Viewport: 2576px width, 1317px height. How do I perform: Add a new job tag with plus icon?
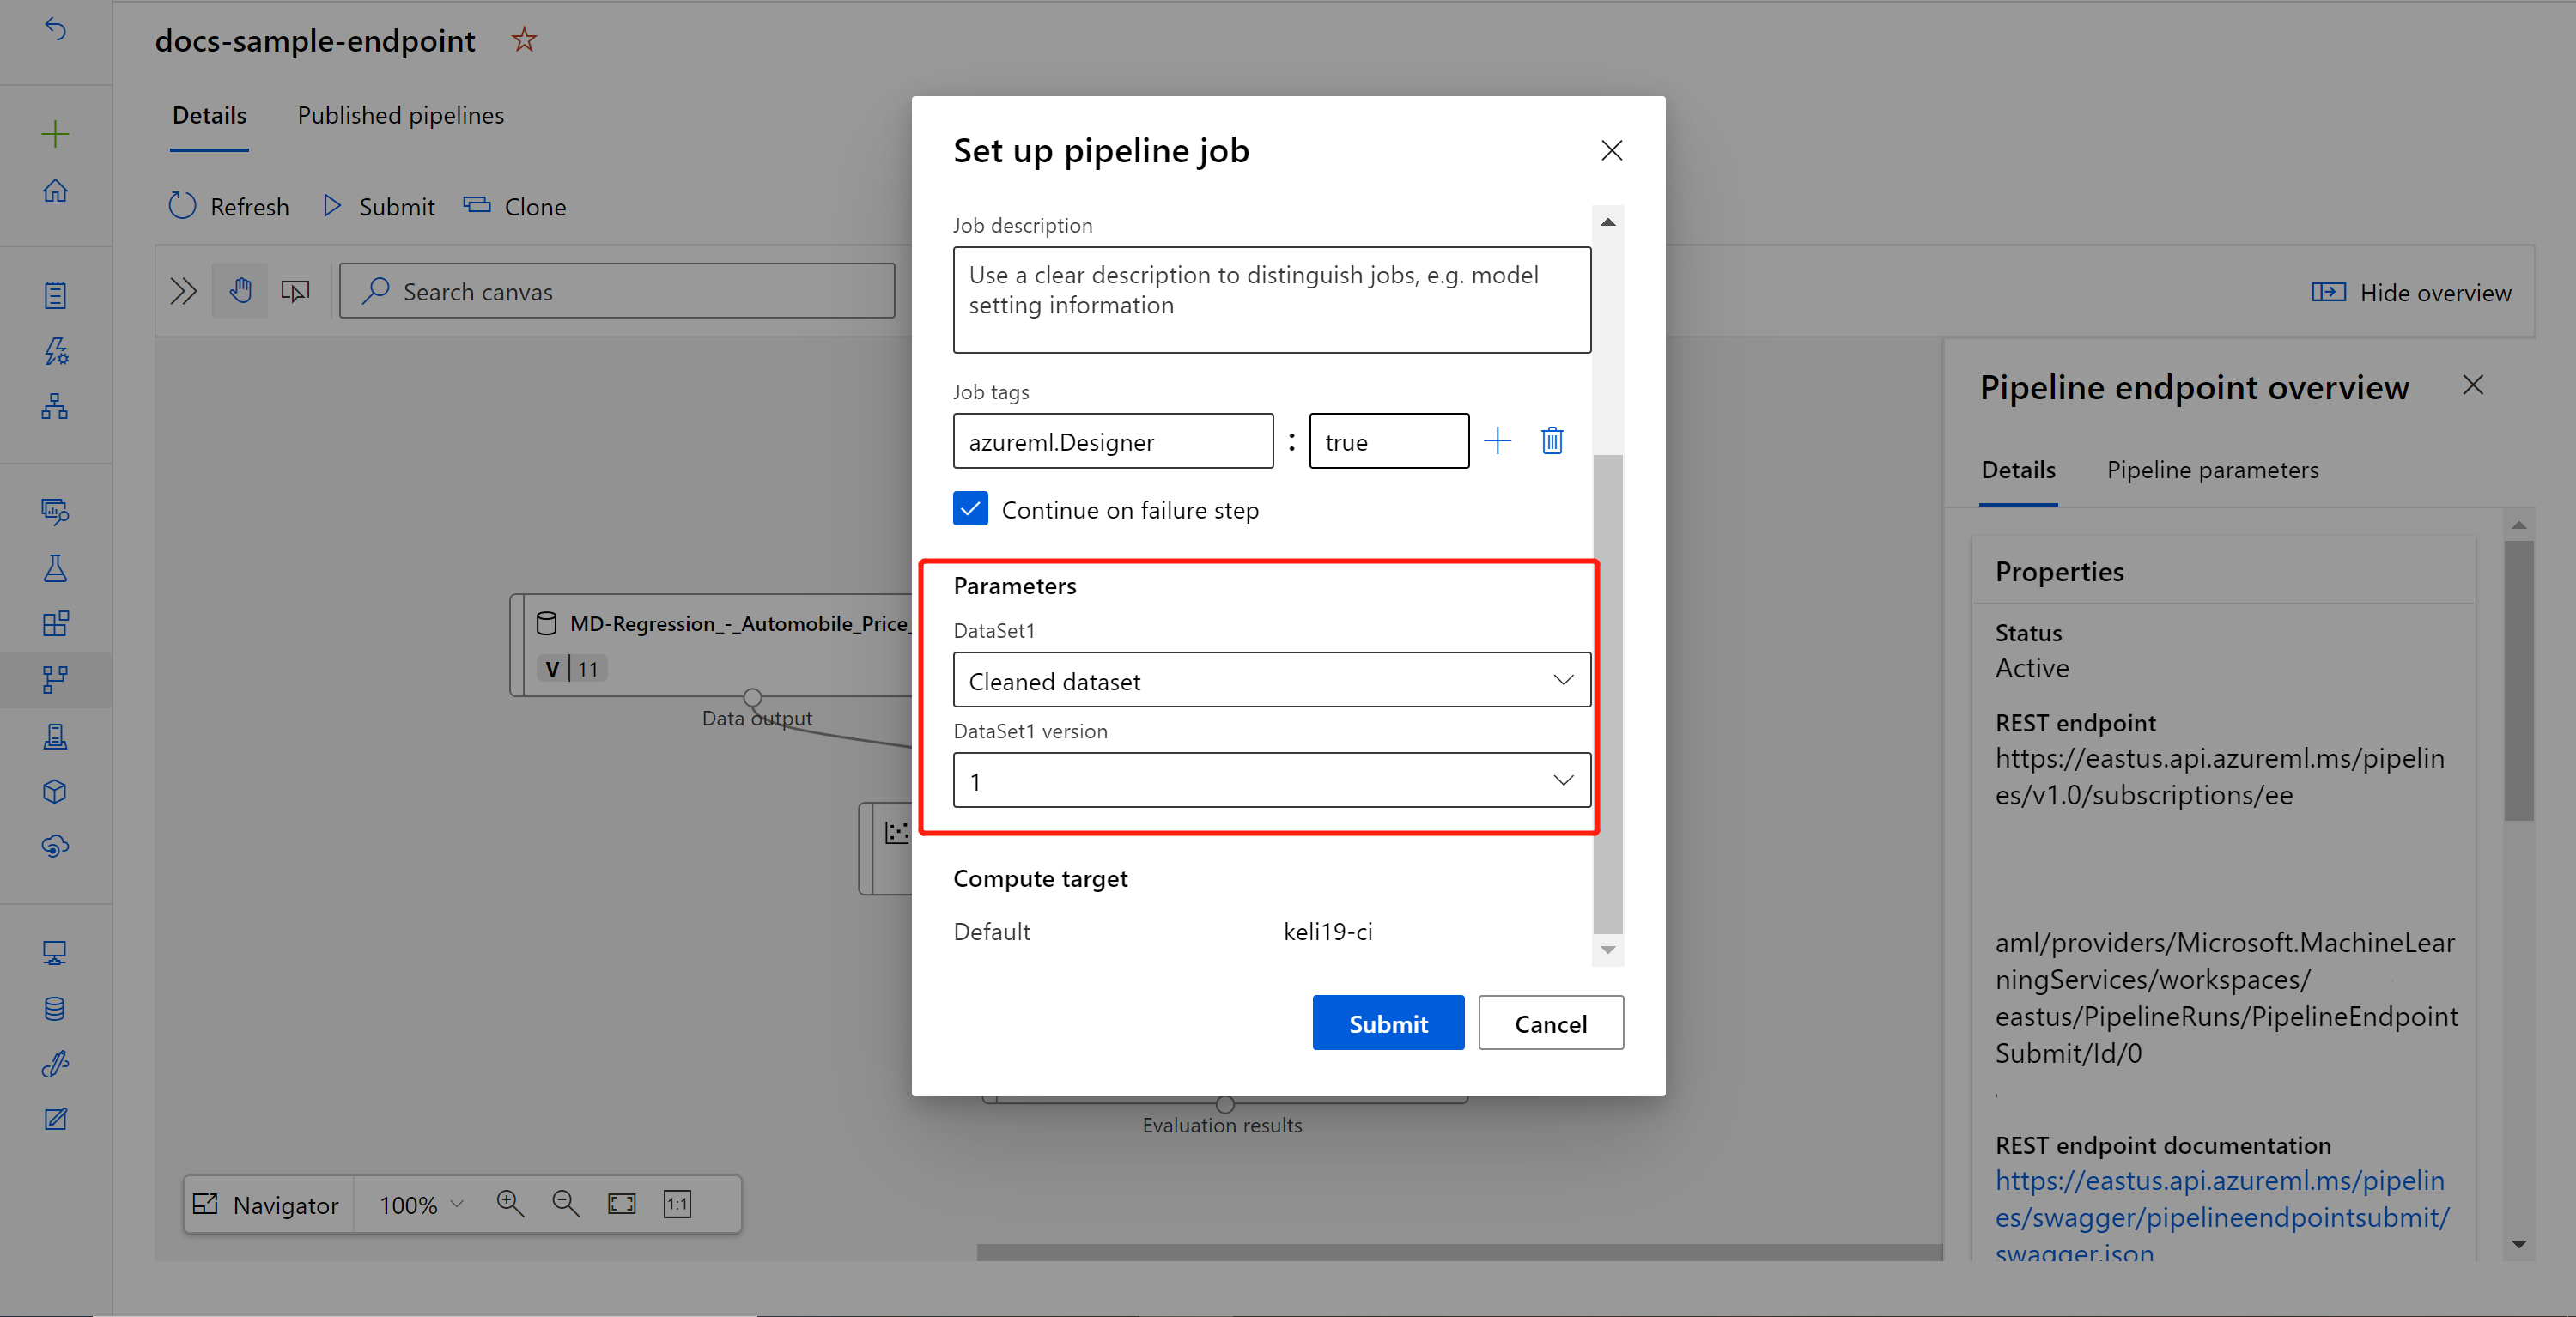coord(1497,441)
